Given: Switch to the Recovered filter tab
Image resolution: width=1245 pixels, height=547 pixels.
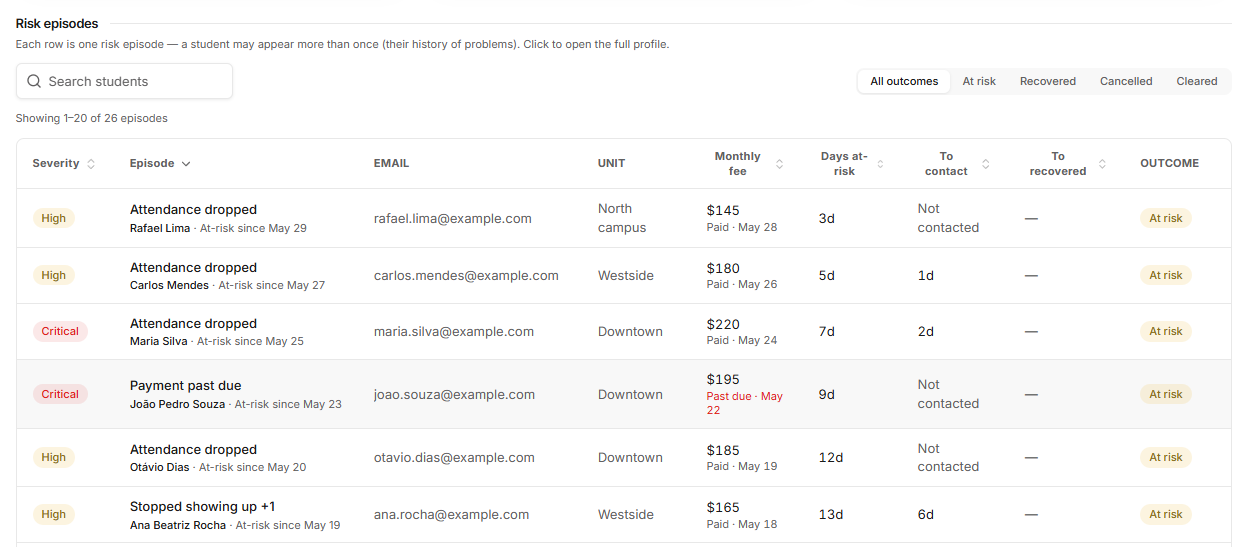Looking at the screenshot, I should tap(1048, 81).
